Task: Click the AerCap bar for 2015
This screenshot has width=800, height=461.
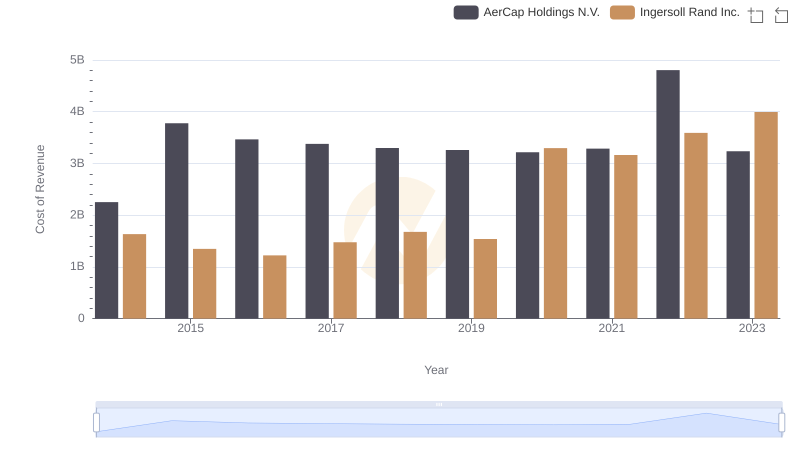Action: (177, 221)
